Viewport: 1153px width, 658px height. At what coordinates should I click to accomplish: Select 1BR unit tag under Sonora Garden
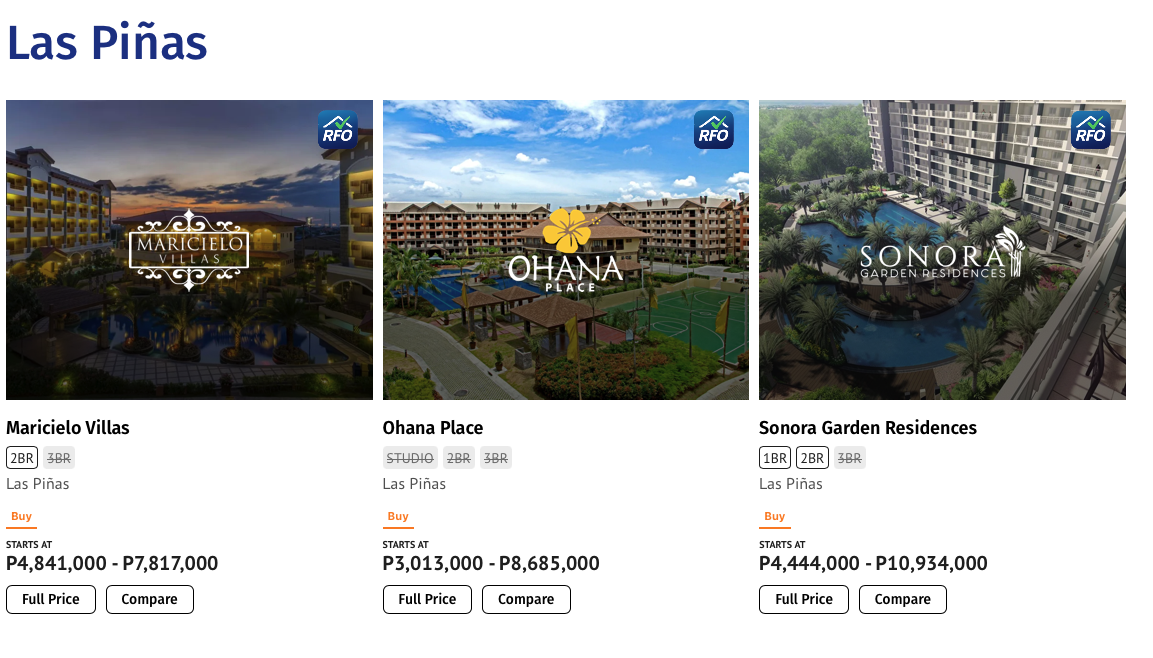click(x=775, y=458)
